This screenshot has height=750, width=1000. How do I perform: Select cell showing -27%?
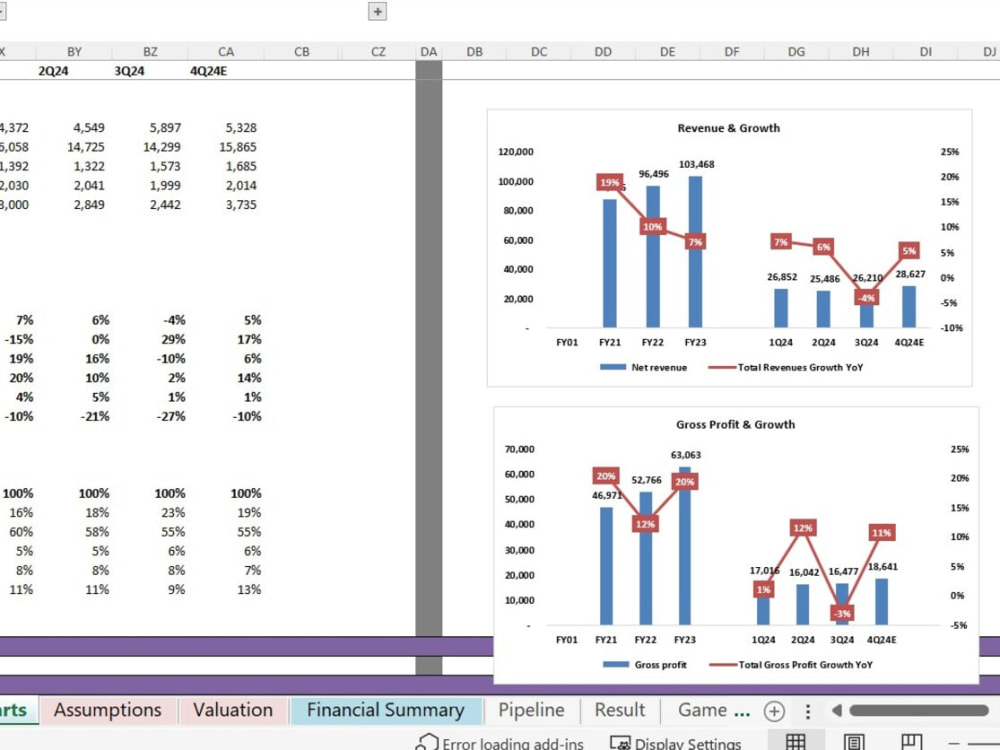click(x=150, y=416)
